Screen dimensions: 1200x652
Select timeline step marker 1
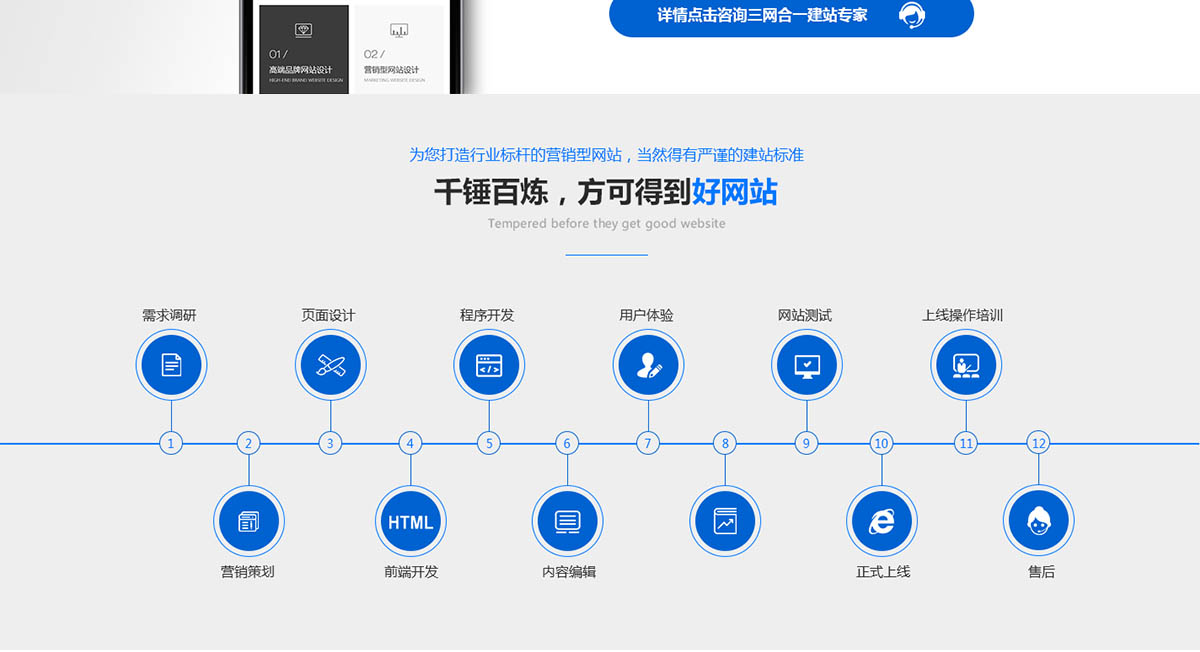tap(171, 443)
